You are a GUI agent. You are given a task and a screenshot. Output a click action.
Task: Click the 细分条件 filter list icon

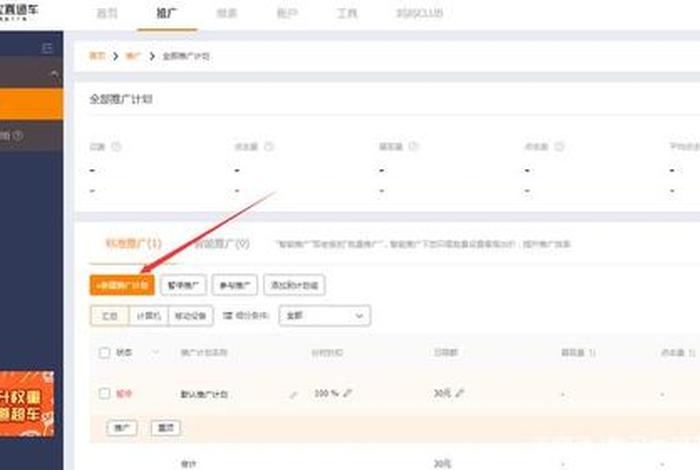point(228,316)
